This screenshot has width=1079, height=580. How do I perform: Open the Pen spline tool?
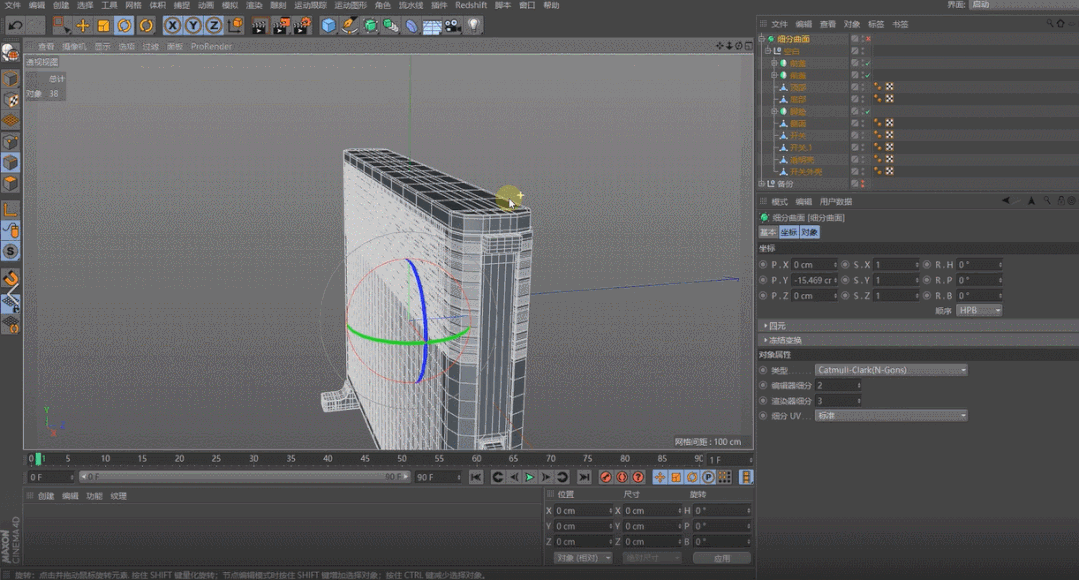click(349, 25)
